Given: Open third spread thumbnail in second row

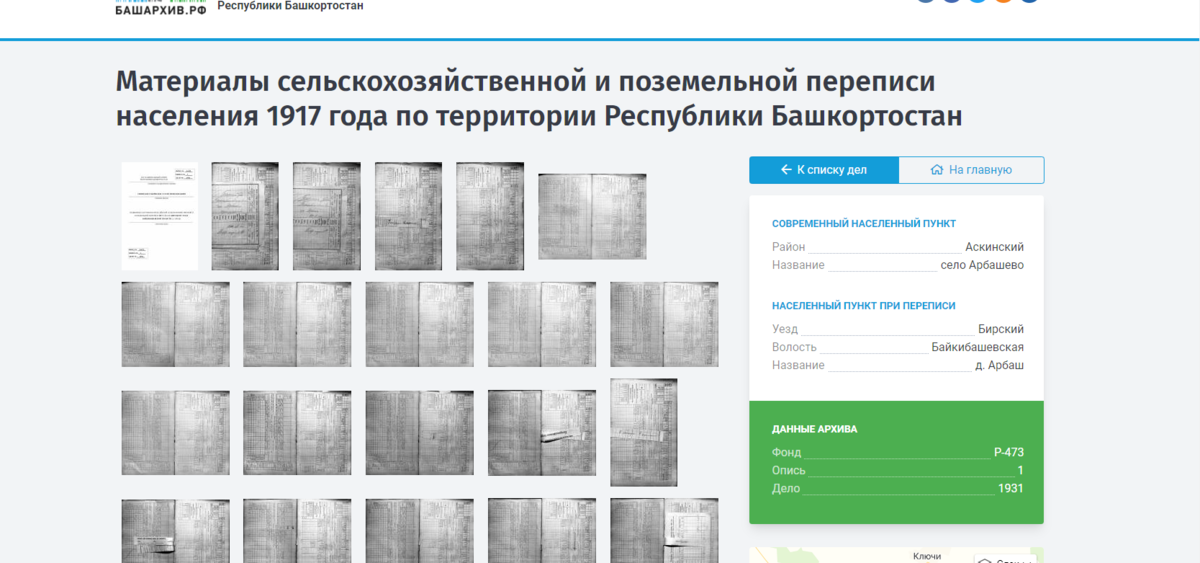Looking at the screenshot, I should 419,324.
